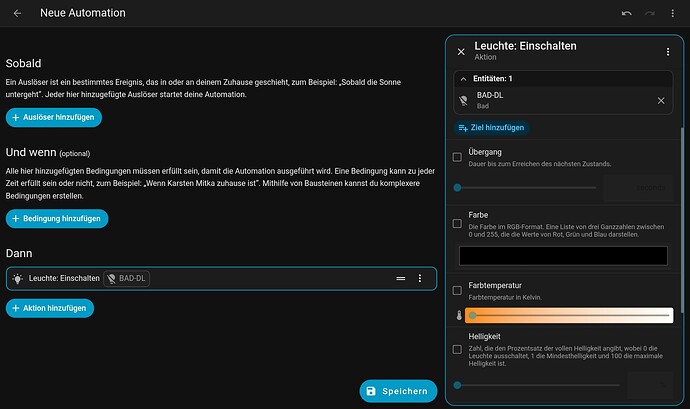The width and height of the screenshot is (690, 409).
Task: Click the action panel scrollbar
Action: (x=682, y=220)
